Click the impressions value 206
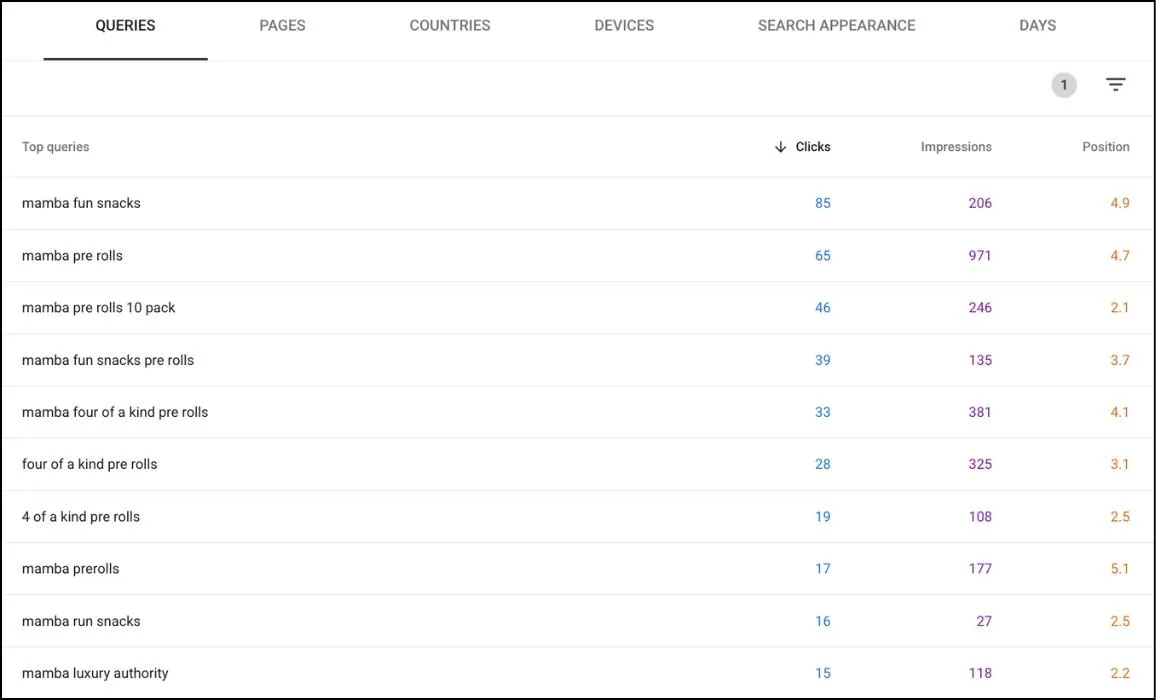1156x700 pixels. (x=980, y=203)
